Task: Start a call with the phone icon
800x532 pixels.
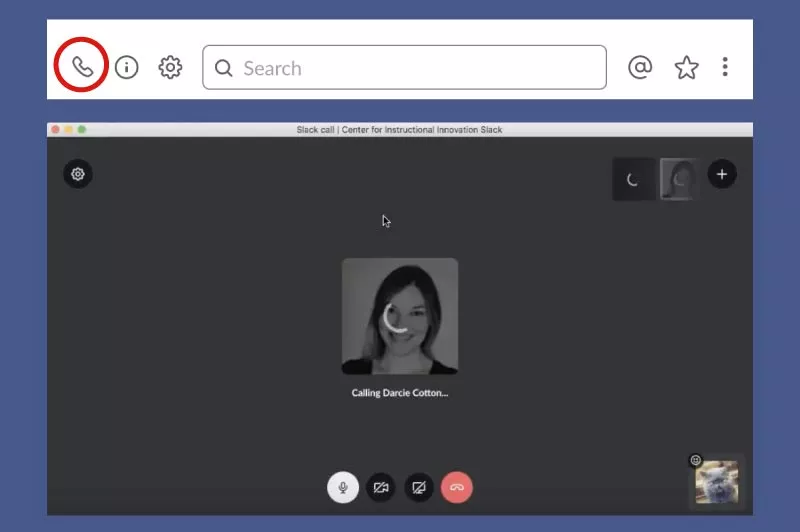Action: [82, 67]
